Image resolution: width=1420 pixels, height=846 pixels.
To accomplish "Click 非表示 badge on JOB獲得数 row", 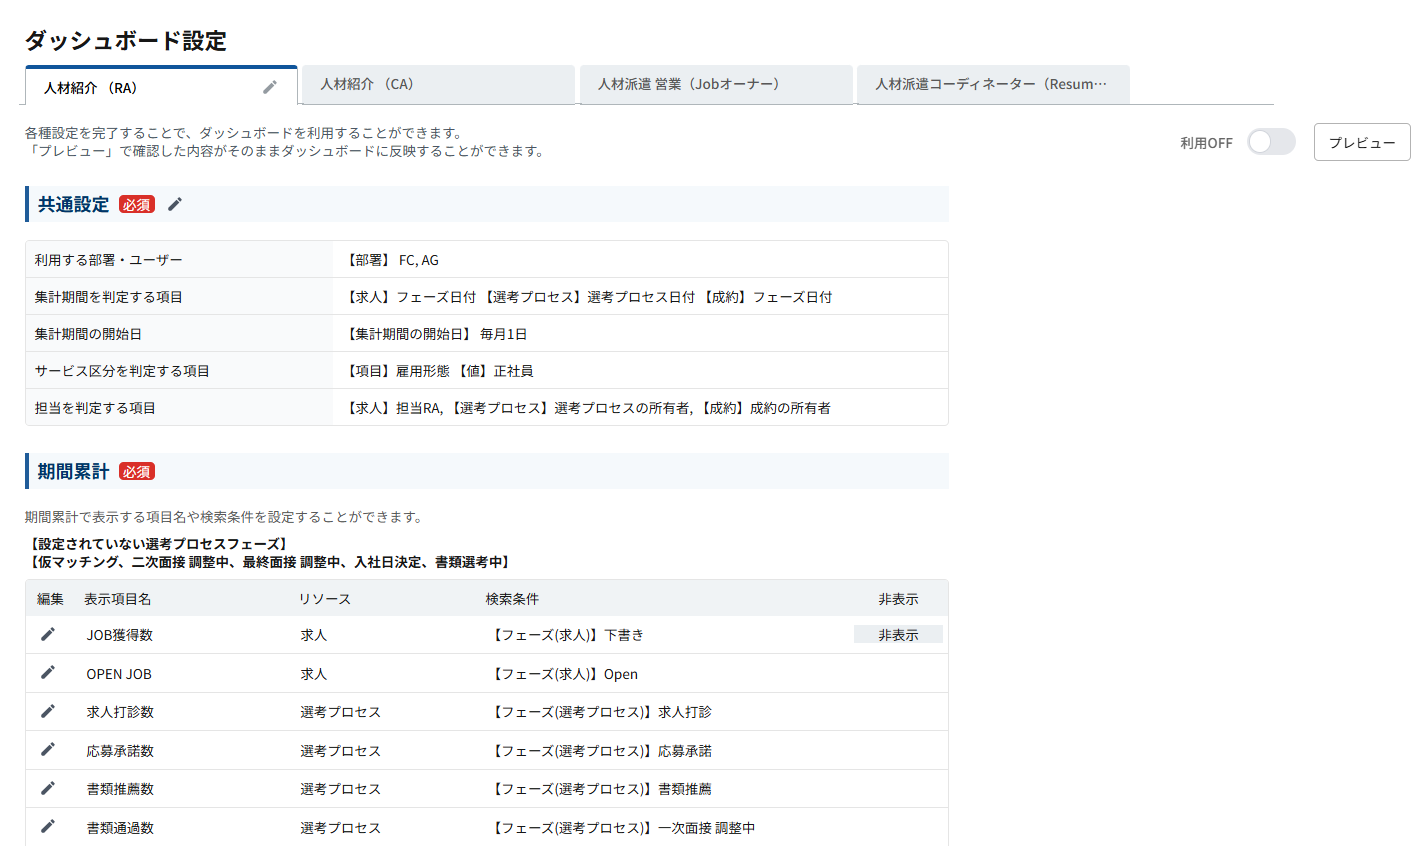I will click(897, 635).
